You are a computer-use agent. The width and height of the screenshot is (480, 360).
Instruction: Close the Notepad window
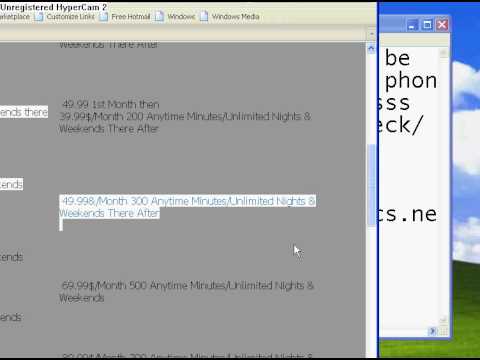pyautogui.click(x=442, y=25)
